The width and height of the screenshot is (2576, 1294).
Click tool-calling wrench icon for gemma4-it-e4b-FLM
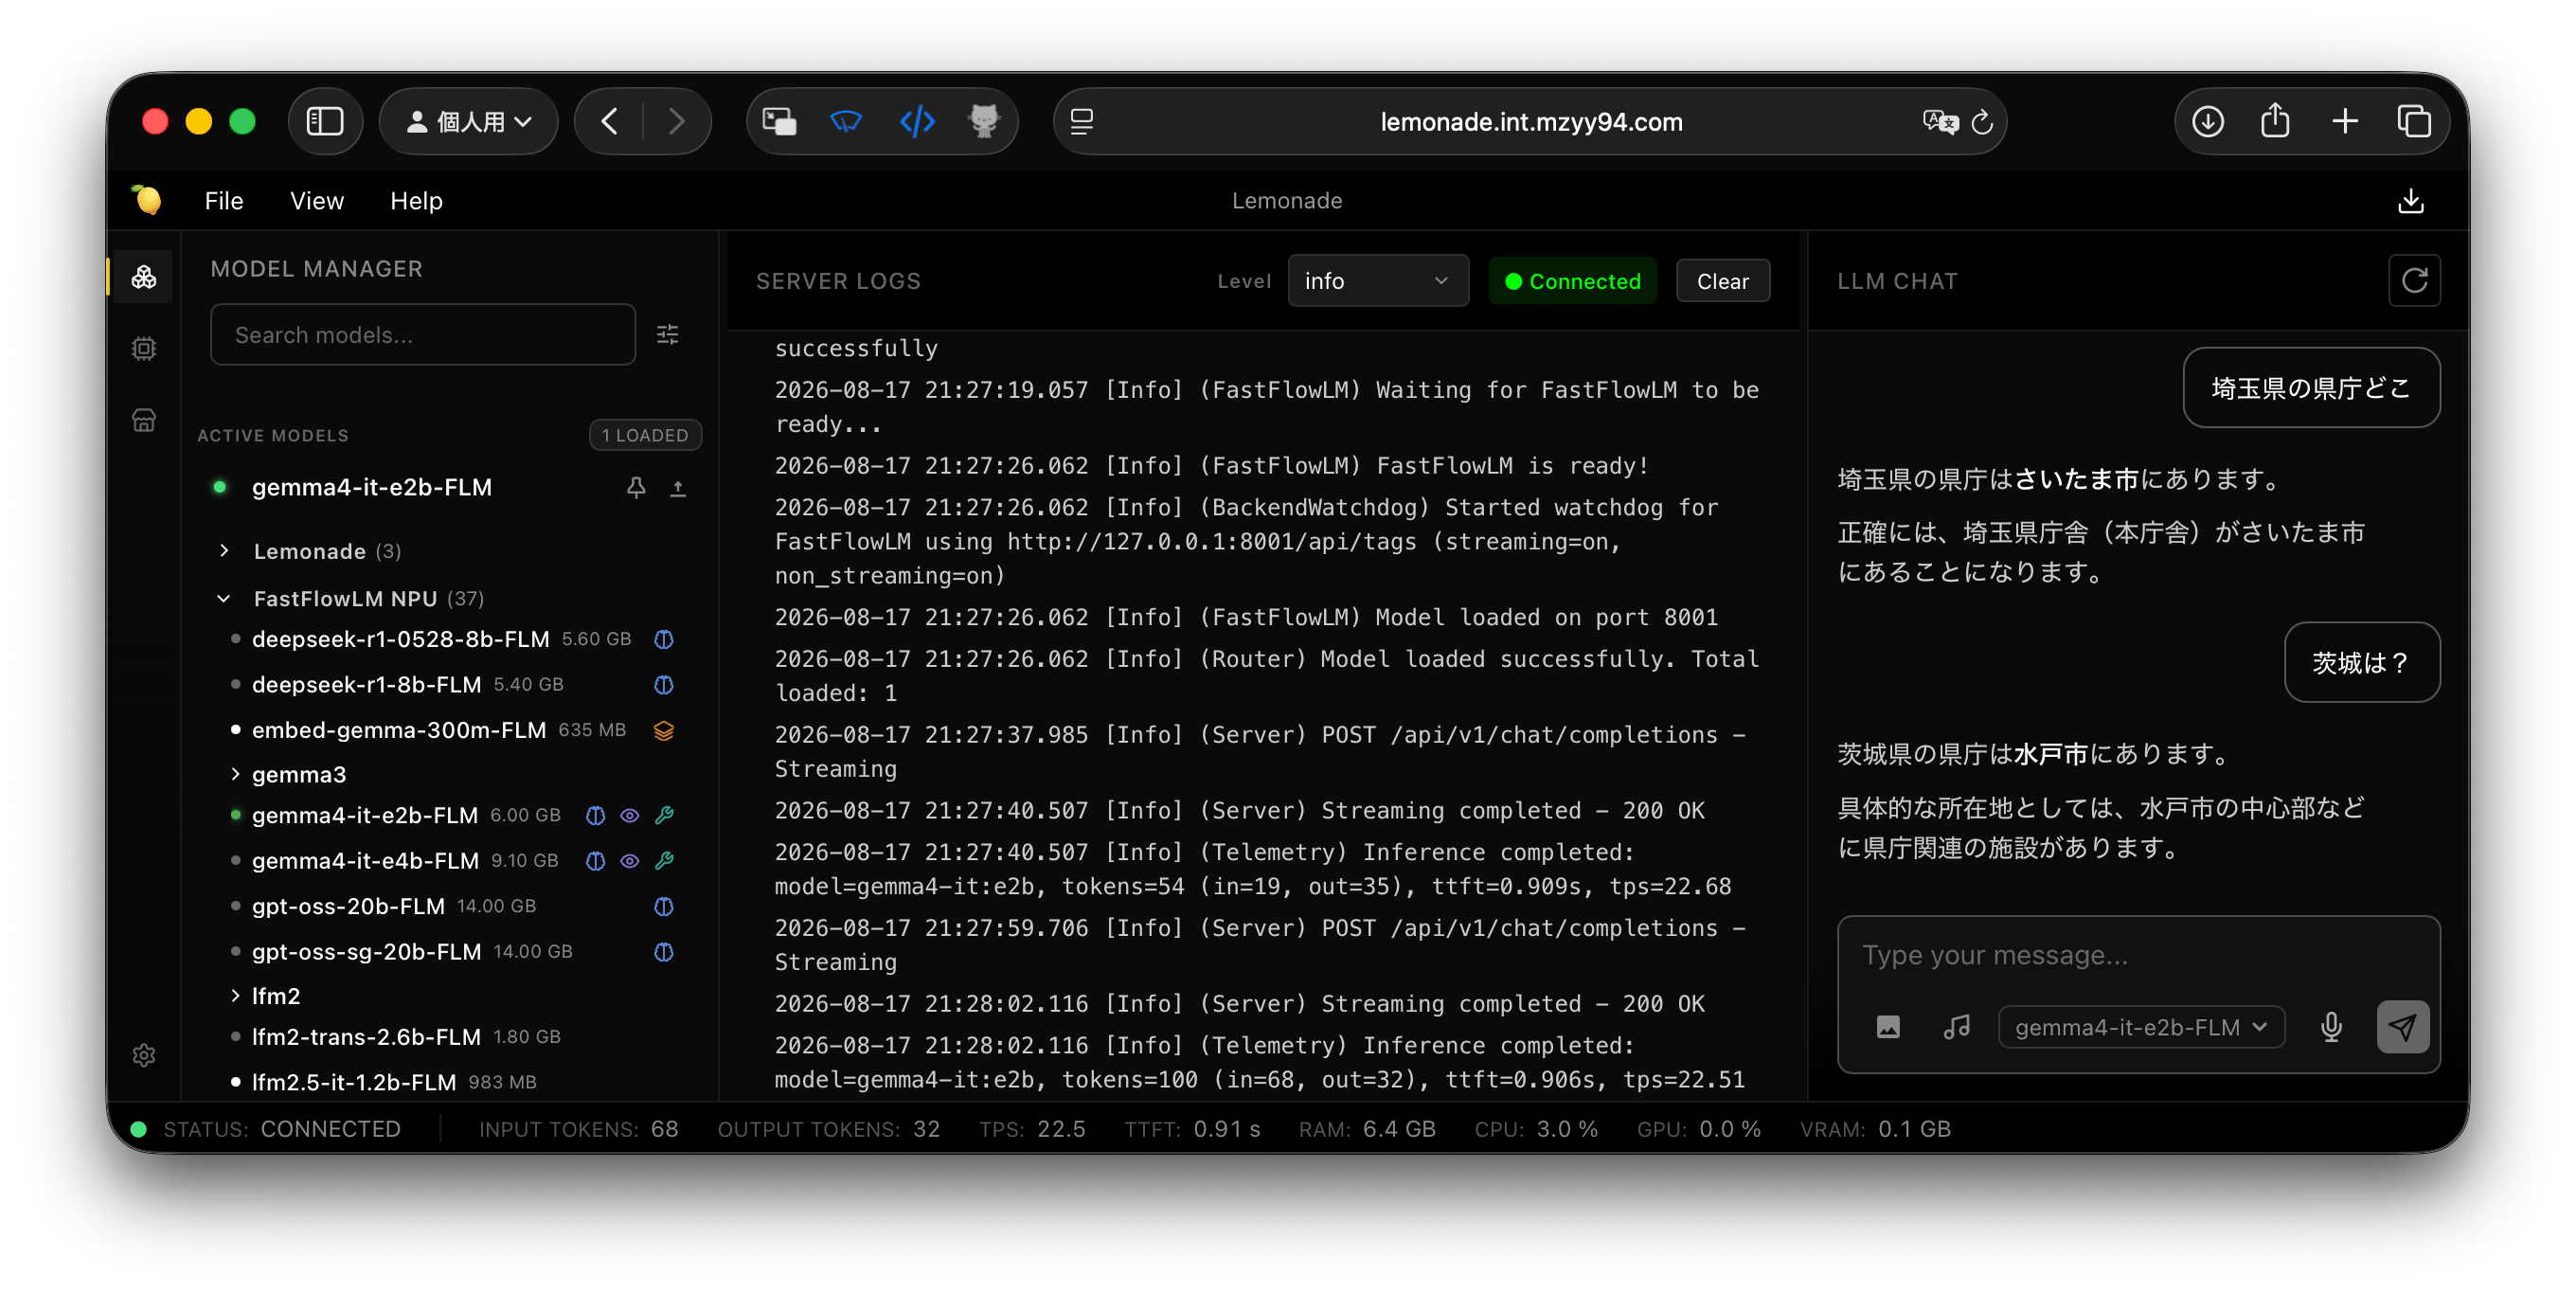(x=664, y=860)
